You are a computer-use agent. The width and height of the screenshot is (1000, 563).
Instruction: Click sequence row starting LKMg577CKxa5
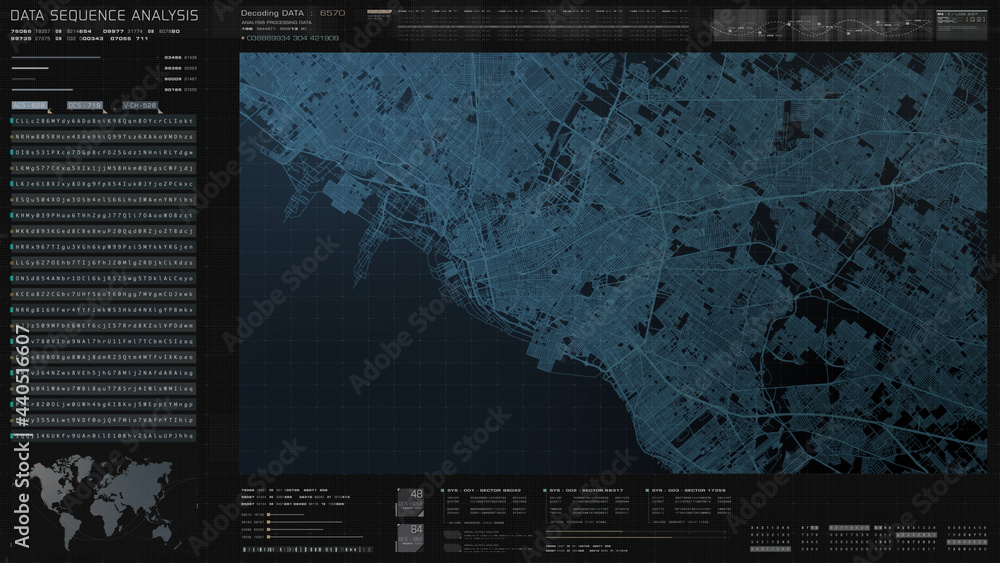[103, 168]
